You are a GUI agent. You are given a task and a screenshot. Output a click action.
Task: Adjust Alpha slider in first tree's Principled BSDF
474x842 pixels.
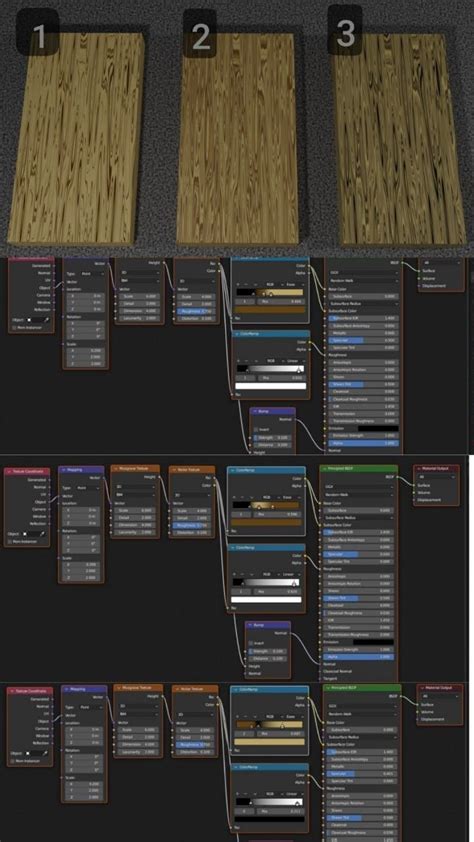(x=361, y=443)
